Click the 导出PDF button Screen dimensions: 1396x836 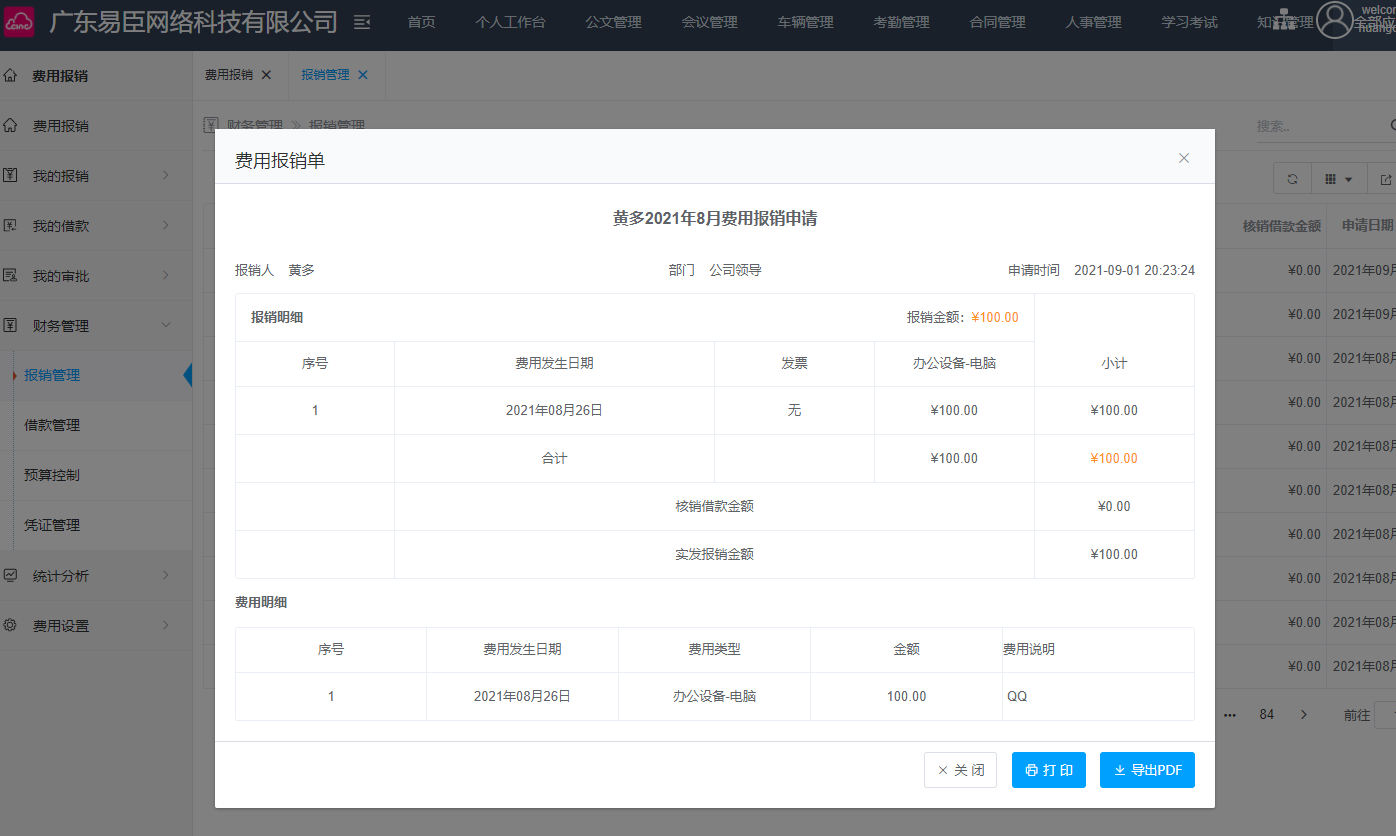(x=1147, y=770)
